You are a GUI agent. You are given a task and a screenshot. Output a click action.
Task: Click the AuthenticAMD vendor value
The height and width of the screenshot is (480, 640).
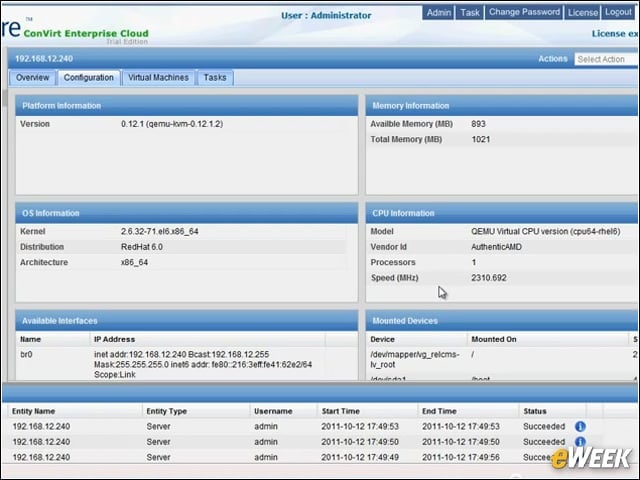[x=496, y=247]
